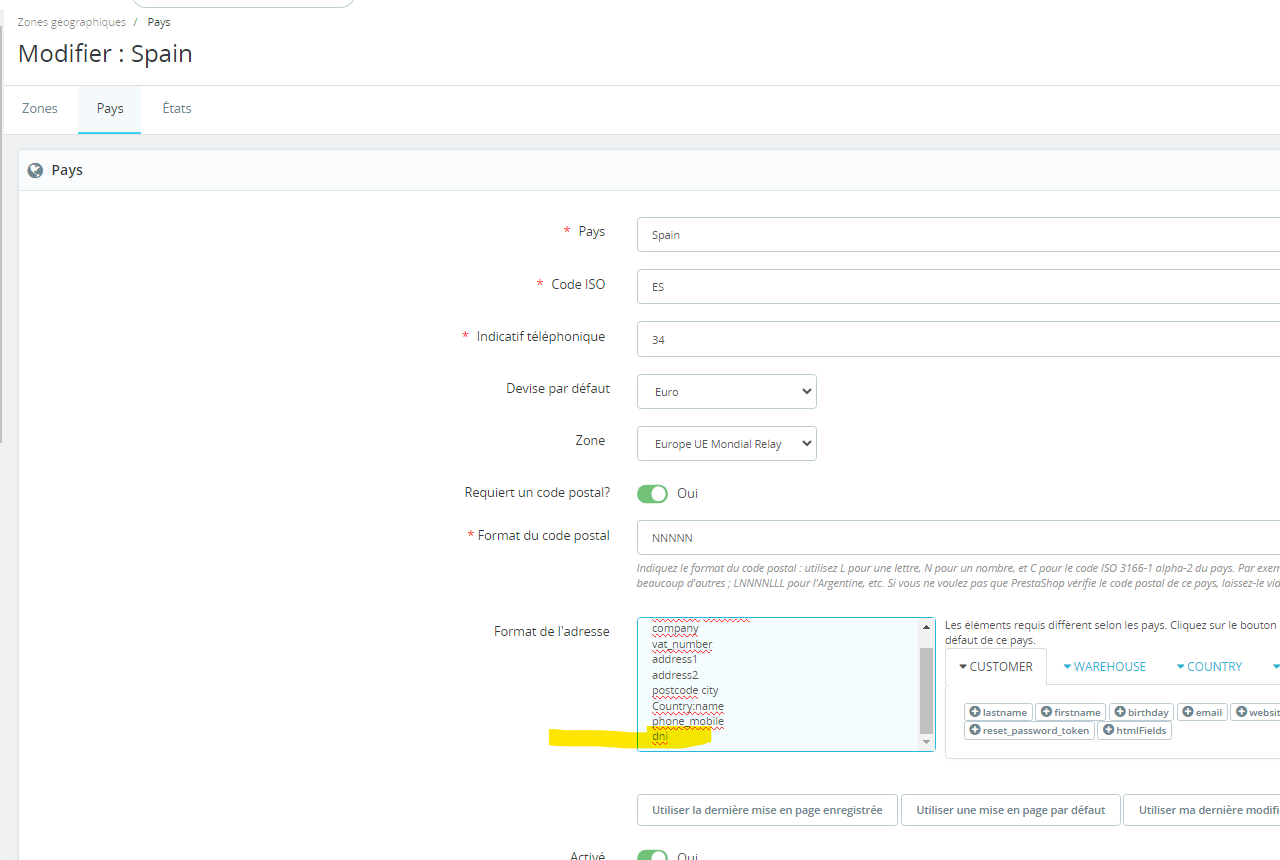This screenshot has width=1280, height=860.
Task: Switch to the États tab
Action: tap(177, 108)
